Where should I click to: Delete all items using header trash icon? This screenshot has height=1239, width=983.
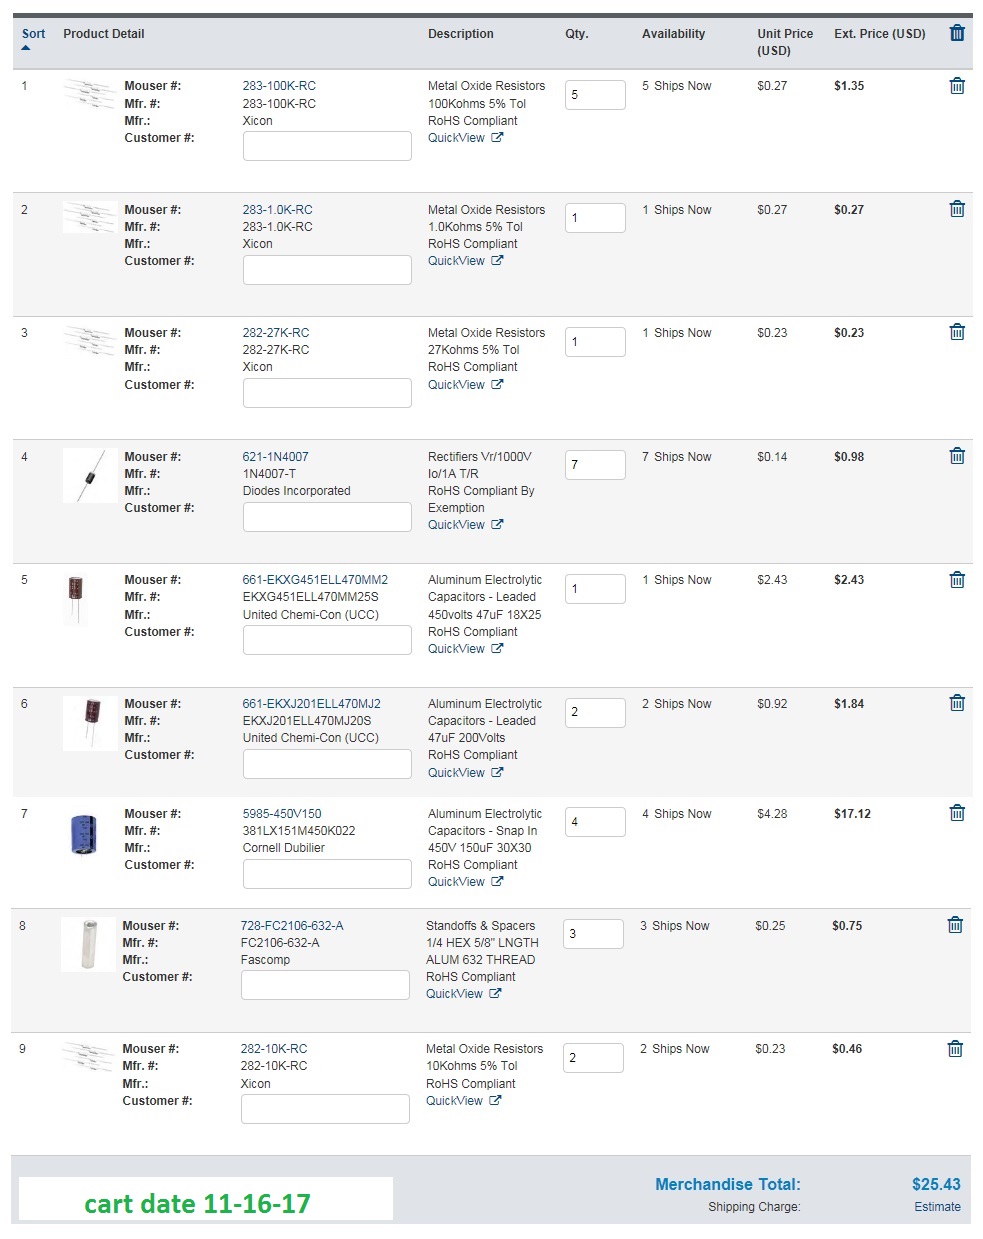pyautogui.click(x=957, y=33)
